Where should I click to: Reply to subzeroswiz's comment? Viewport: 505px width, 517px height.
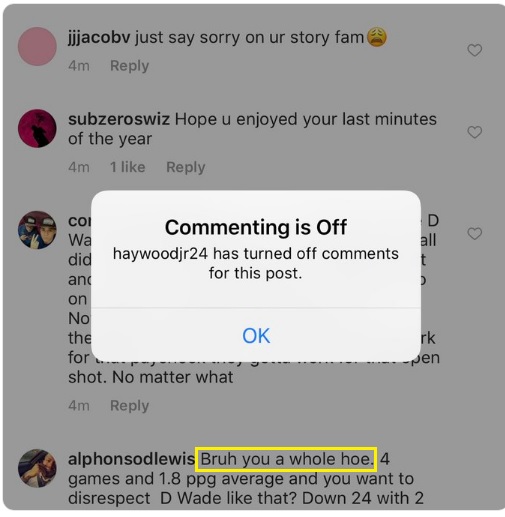186,167
